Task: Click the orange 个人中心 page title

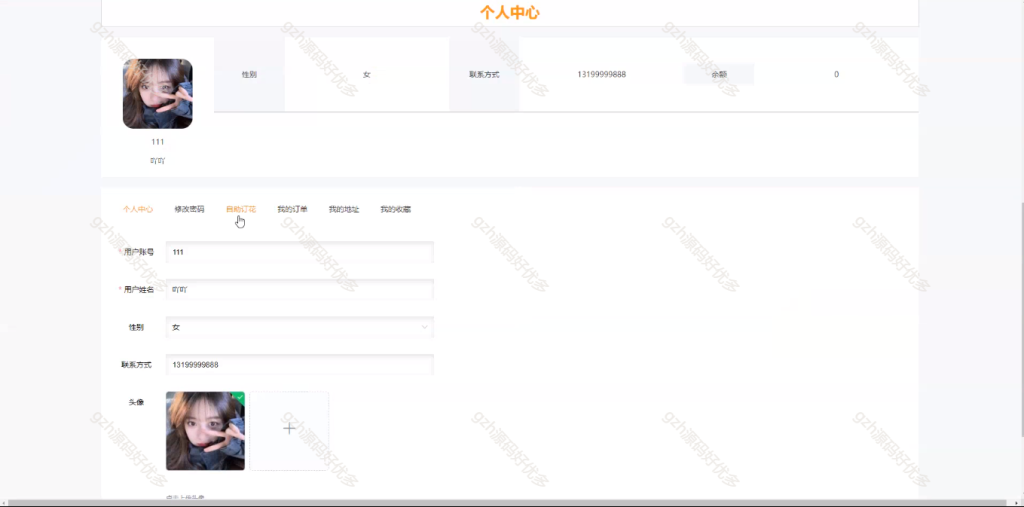Action: tap(510, 12)
